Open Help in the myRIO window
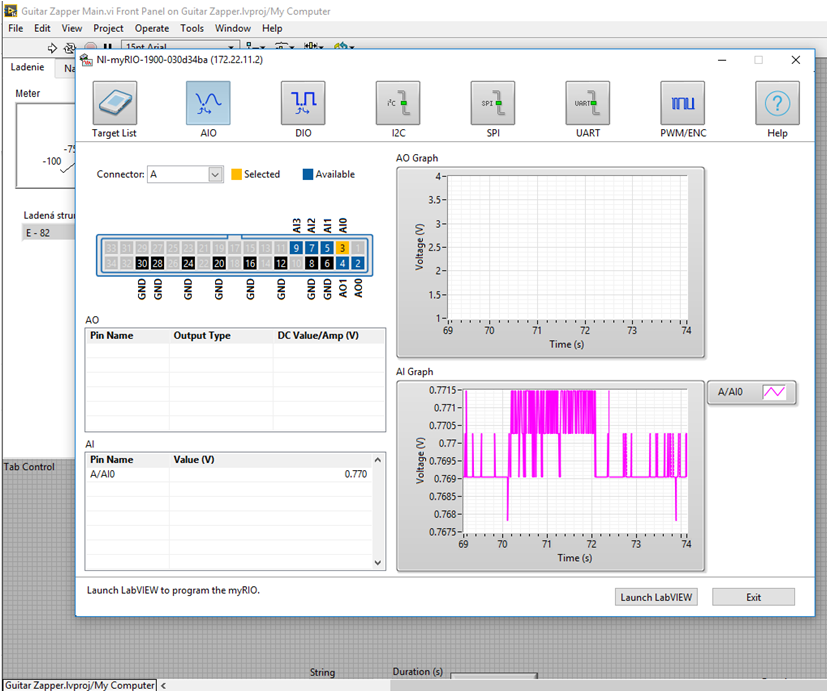Screen dimensions: 828x692 (x=777, y=103)
